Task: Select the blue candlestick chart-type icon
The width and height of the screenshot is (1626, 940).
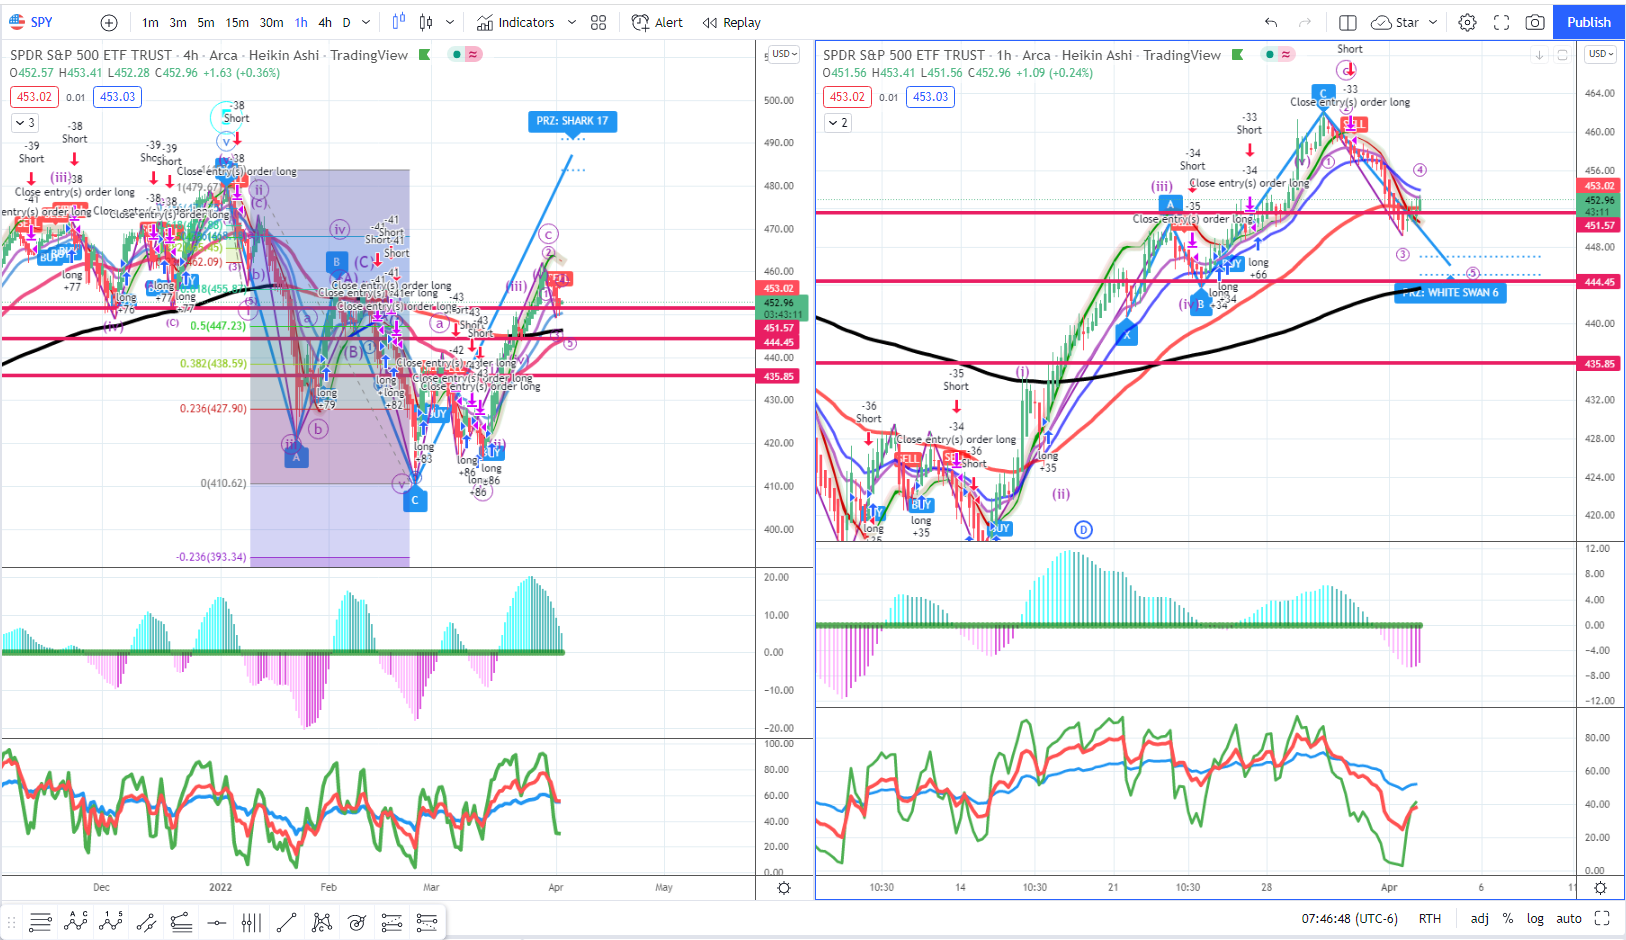Action: pyautogui.click(x=399, y=22)
